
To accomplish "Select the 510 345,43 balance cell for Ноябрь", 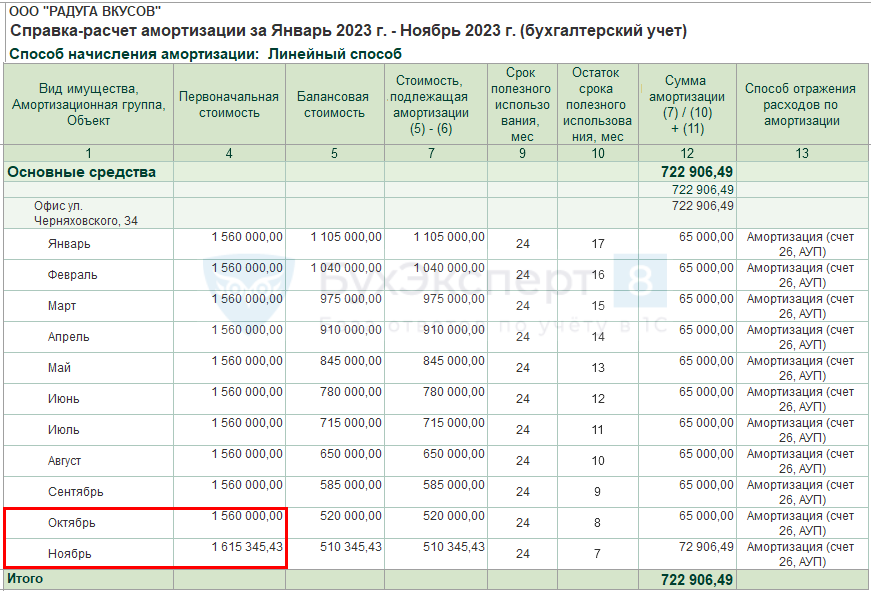I will click(x=345, y=547).
